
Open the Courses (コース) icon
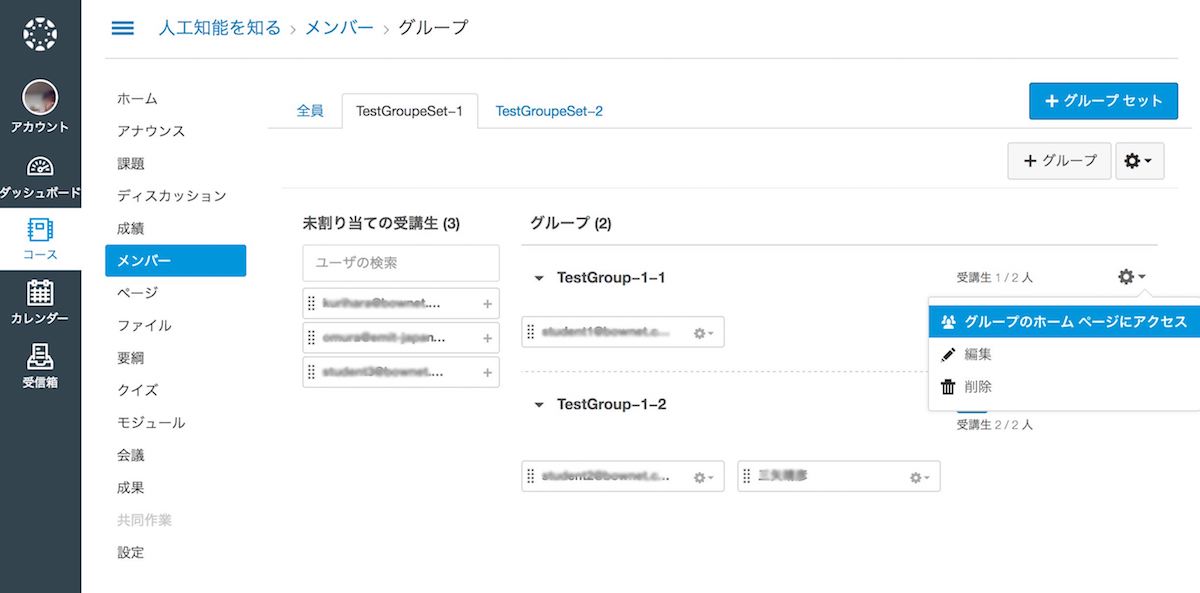click(x=40, y=230)
